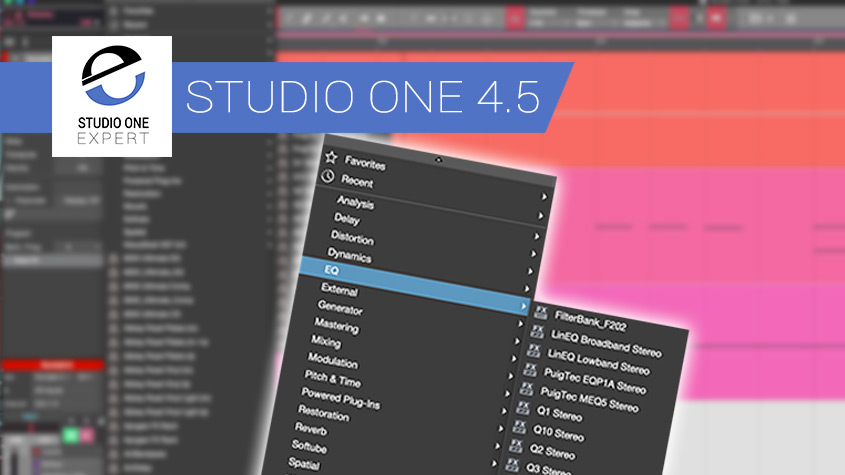Open the Powered Plug-Ins category

pyautogui.click(x=341, y=398)
